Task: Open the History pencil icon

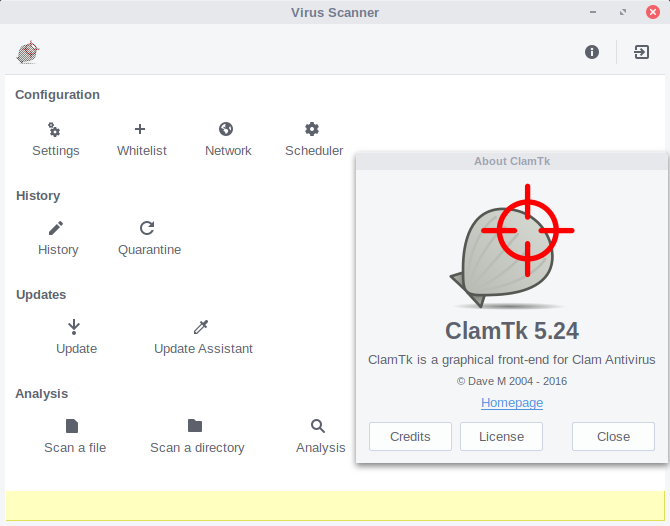Action: (56, 228)
